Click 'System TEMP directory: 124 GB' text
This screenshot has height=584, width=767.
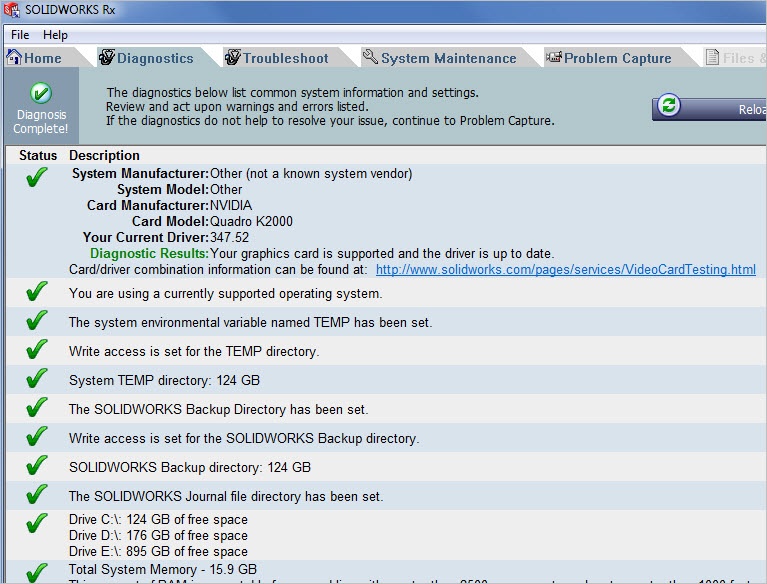point(164,381)
